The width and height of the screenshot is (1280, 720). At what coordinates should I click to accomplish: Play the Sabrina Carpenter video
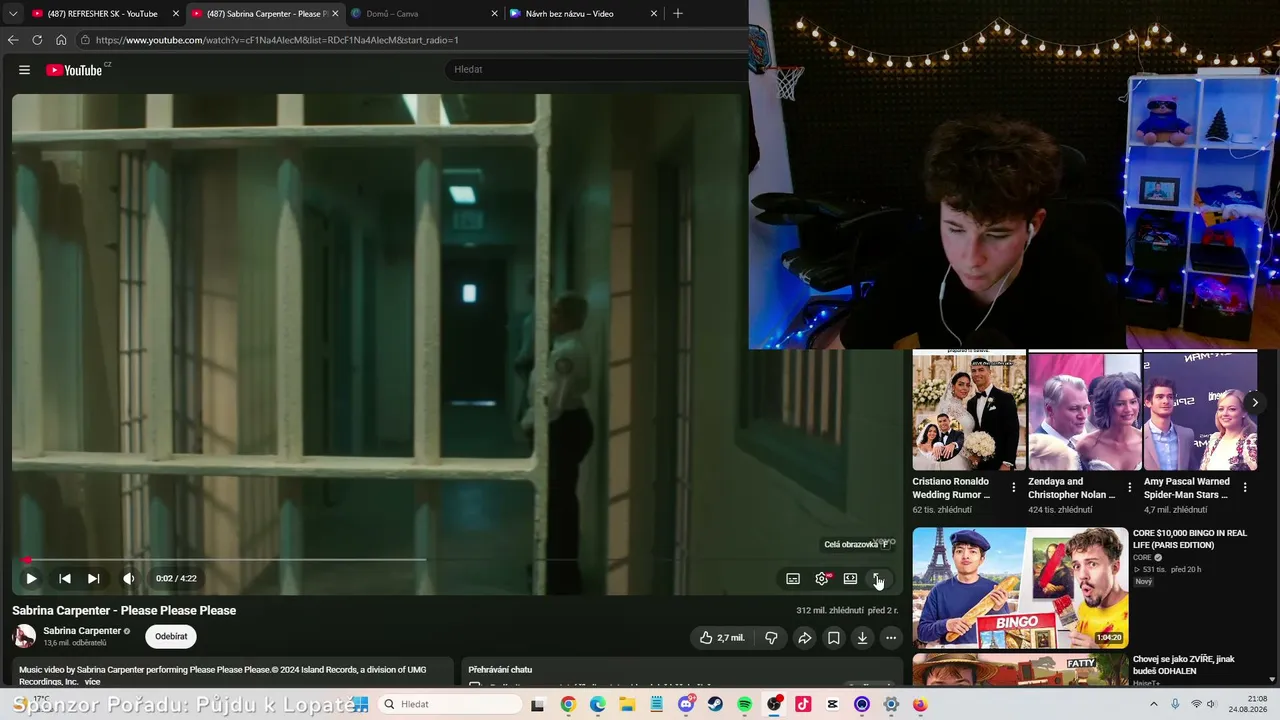coord(31,578)
